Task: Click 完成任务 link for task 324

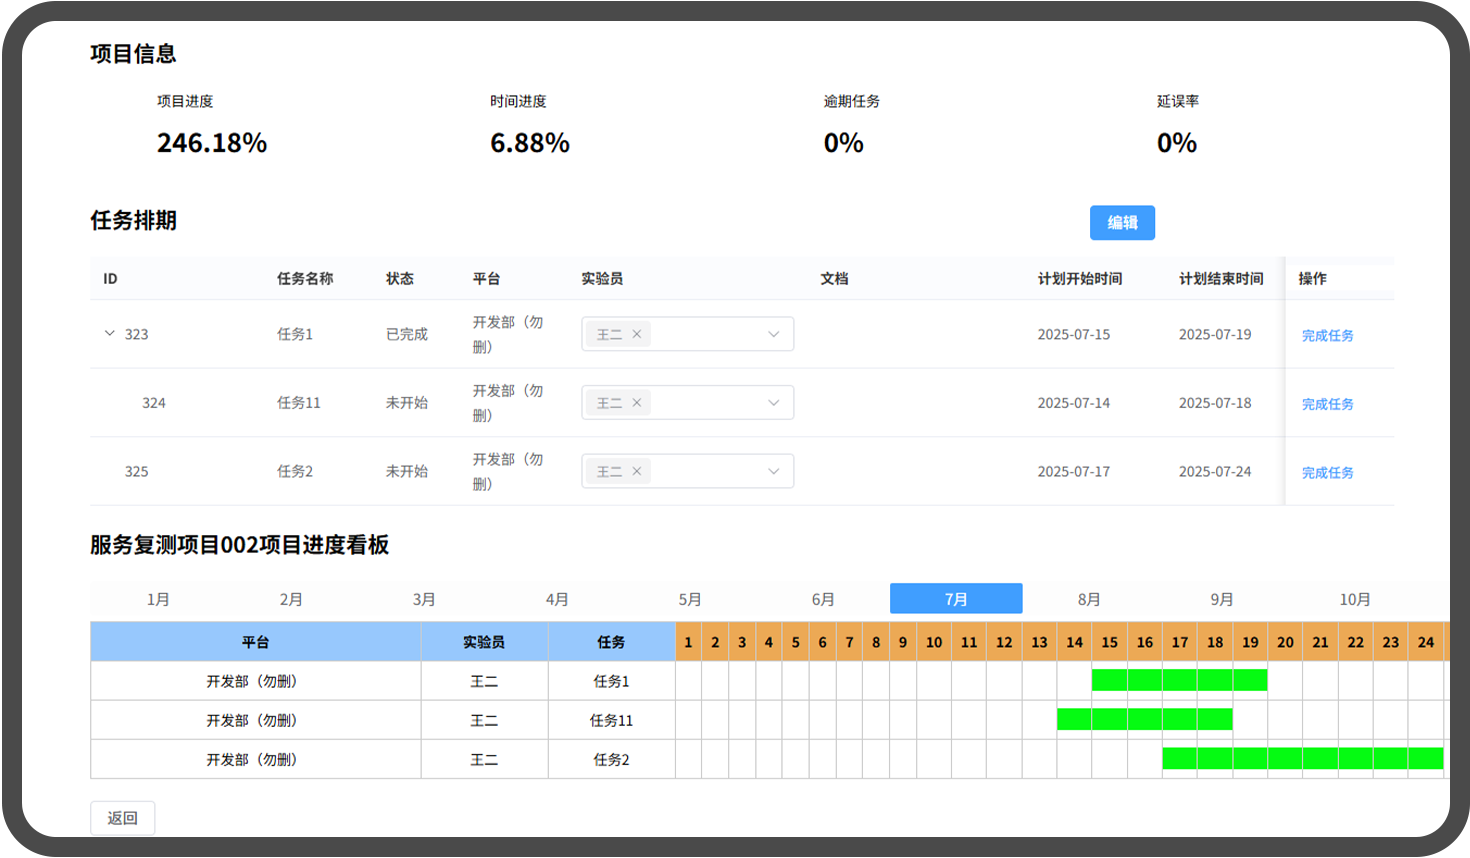Action: 1327,404
